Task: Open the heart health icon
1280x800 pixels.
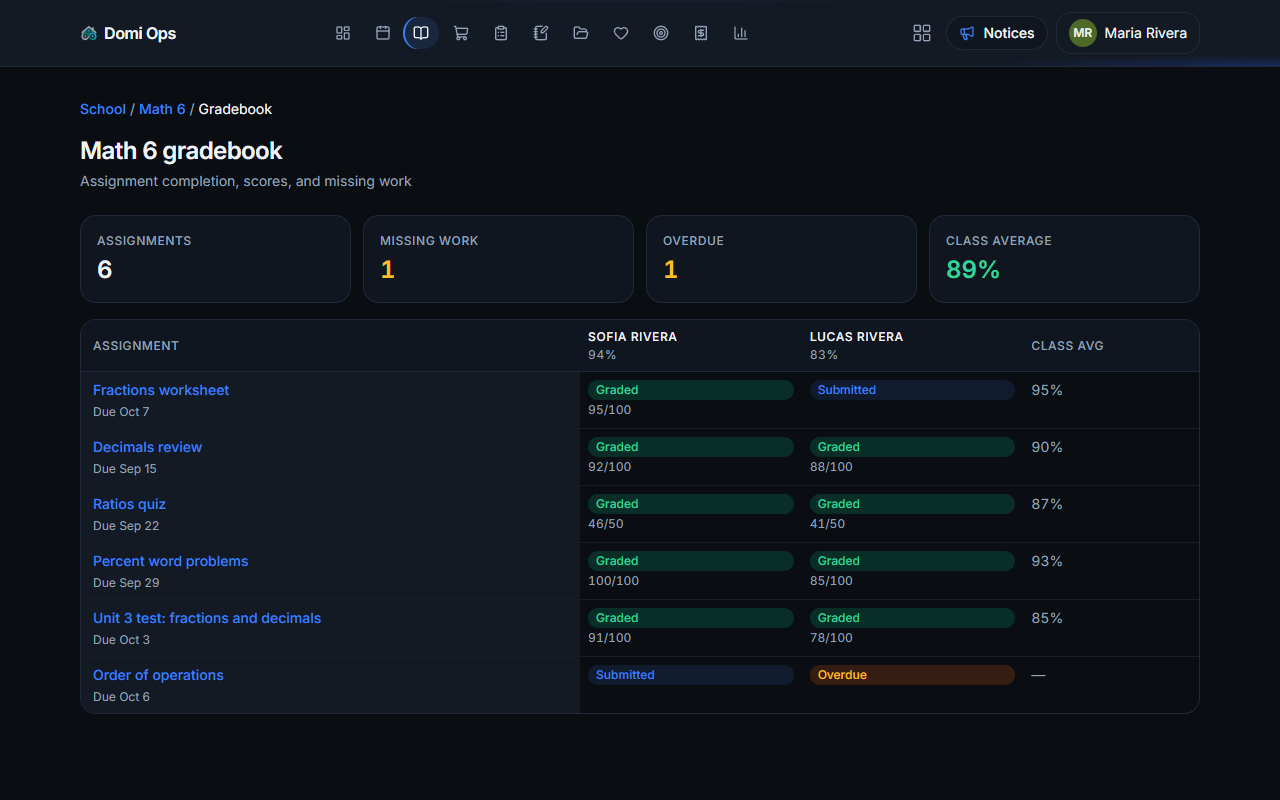Action: pos(621,33)
